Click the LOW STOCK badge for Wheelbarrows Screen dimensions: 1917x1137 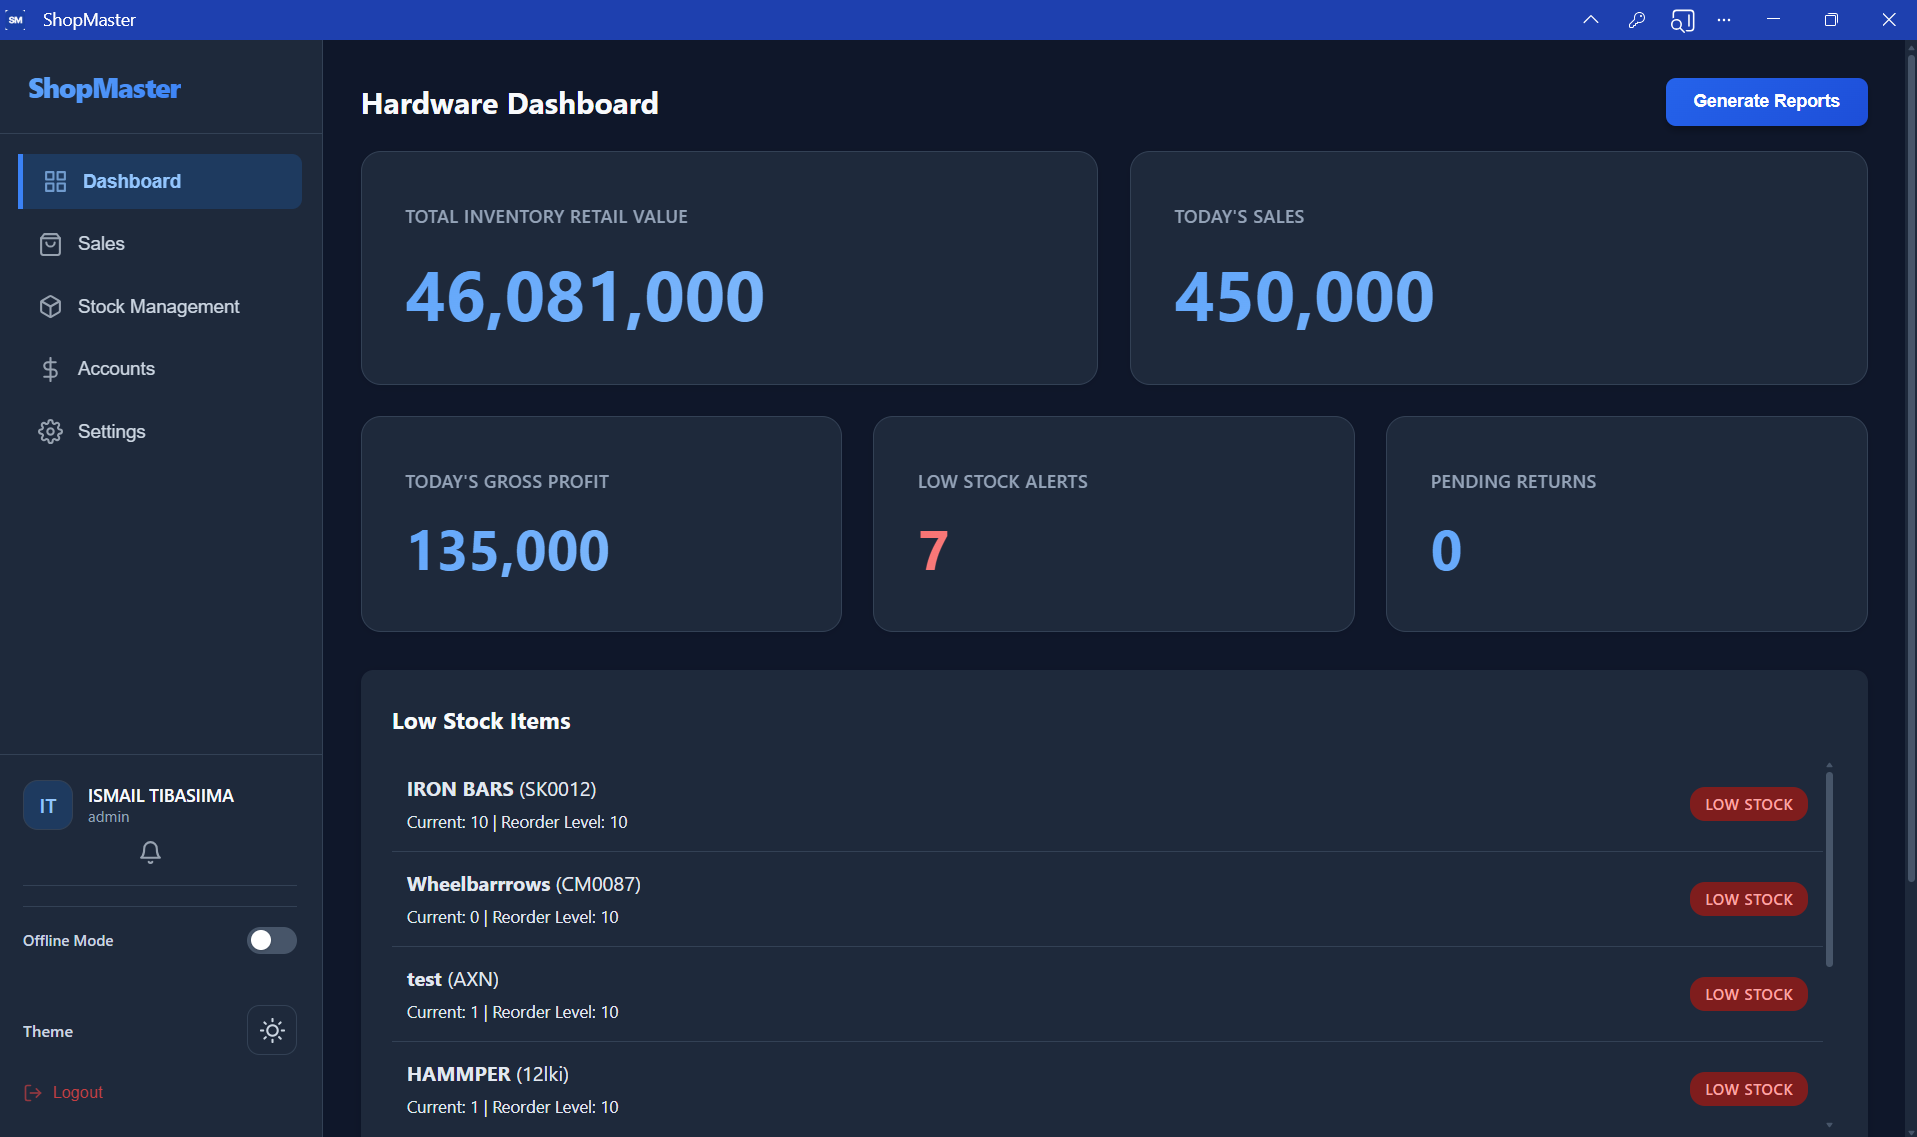pyautogui.click(x=1747, y=899)
